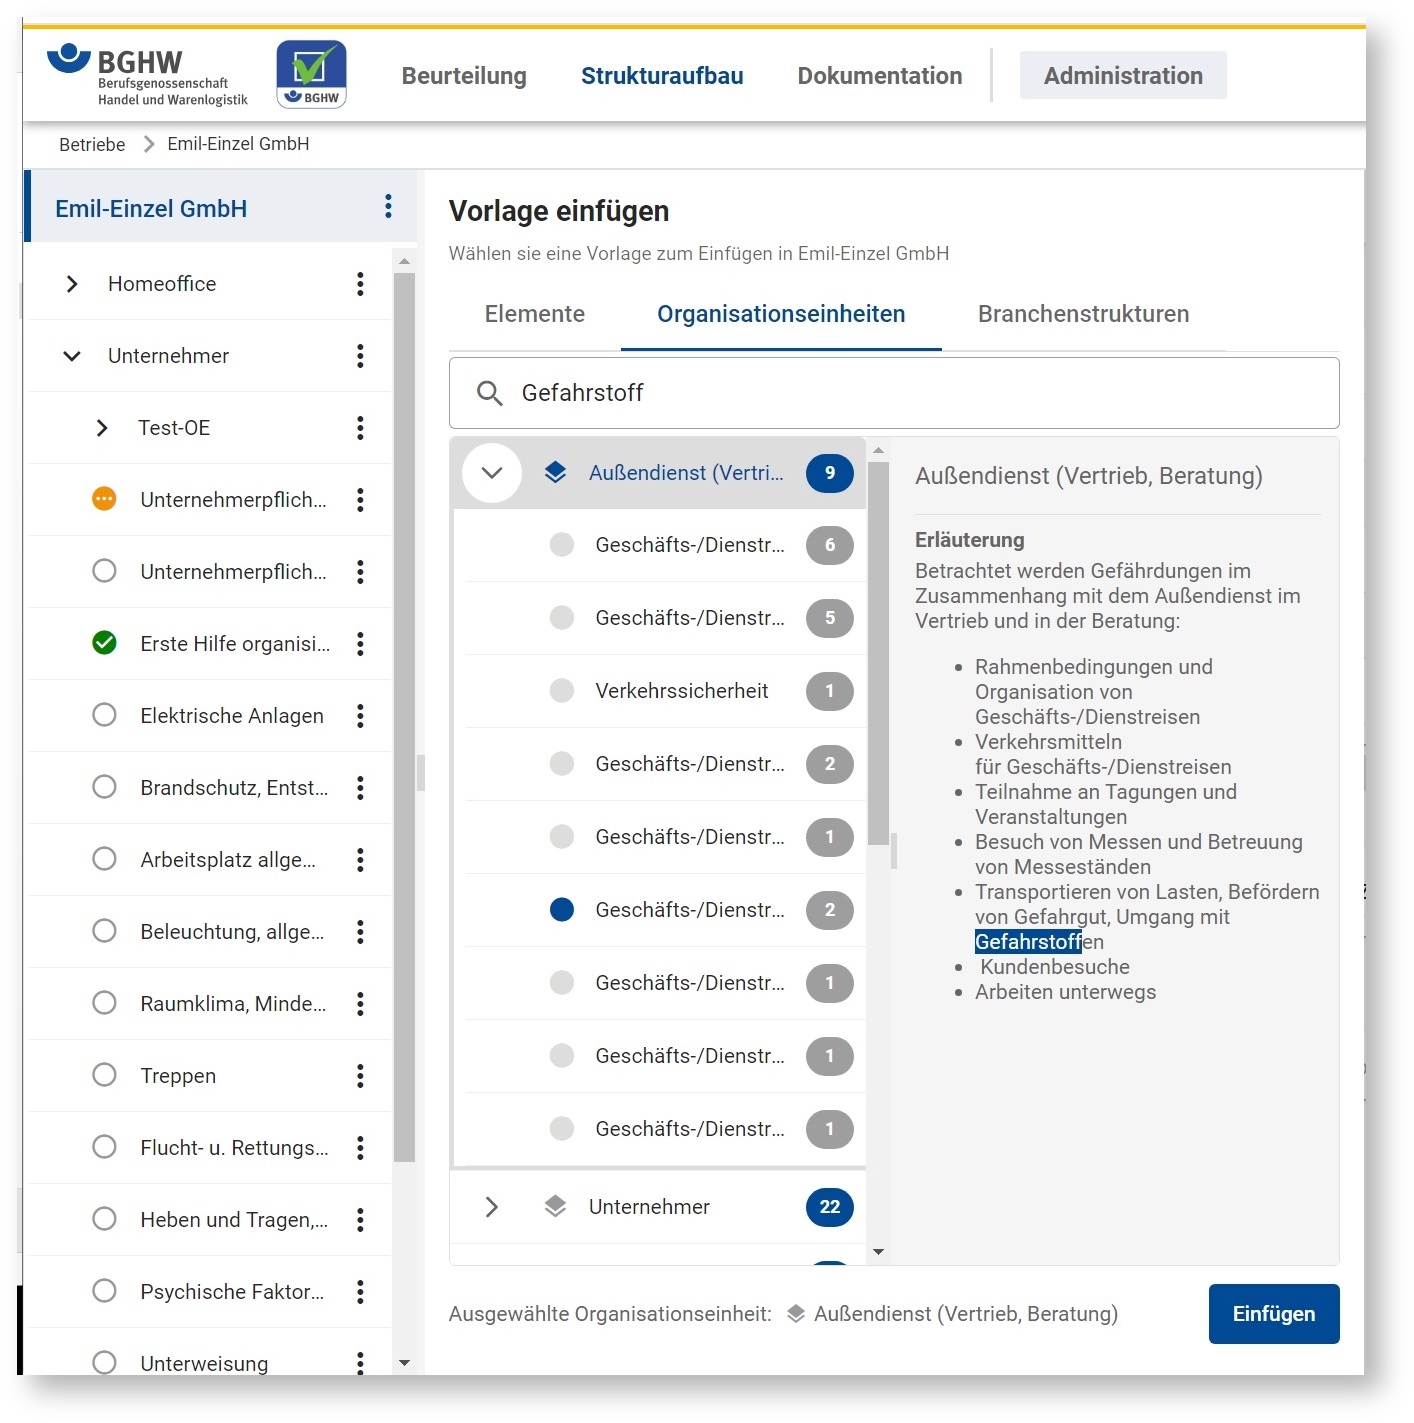Click the template search field with Gefahrstoff
Screen dimensions: 1414x1423
click(900, 393)
